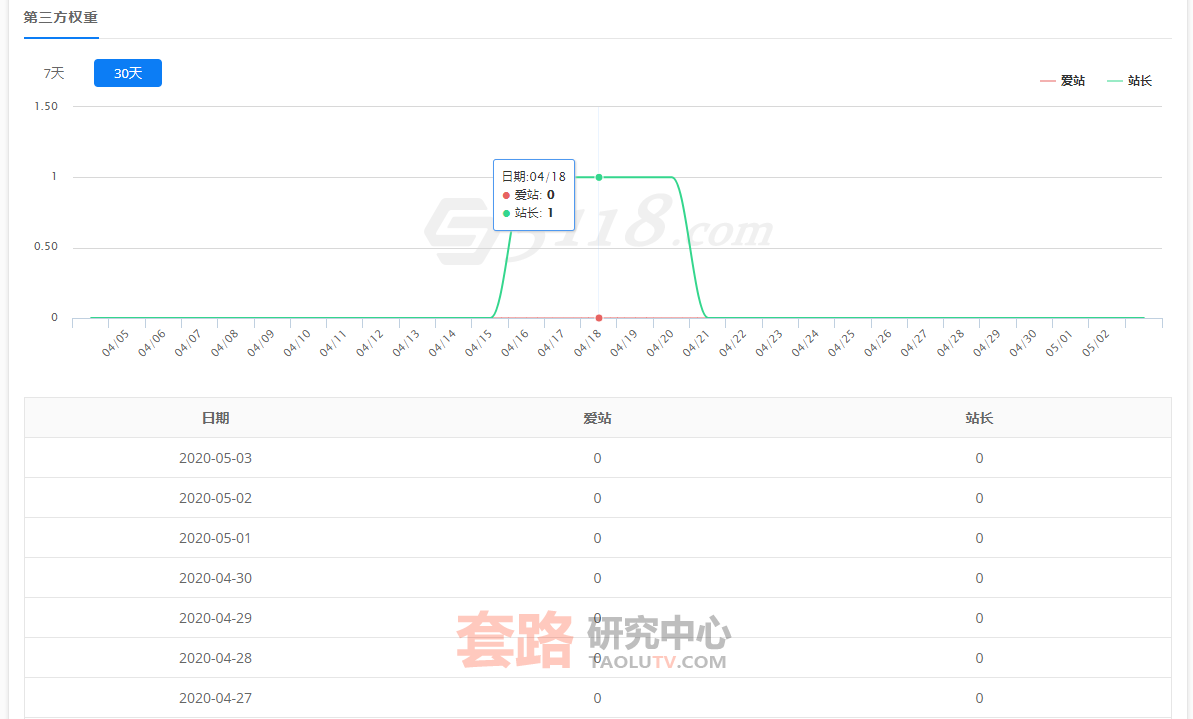Click the 30天 button

pyautogui.click(x=127, y=72)
